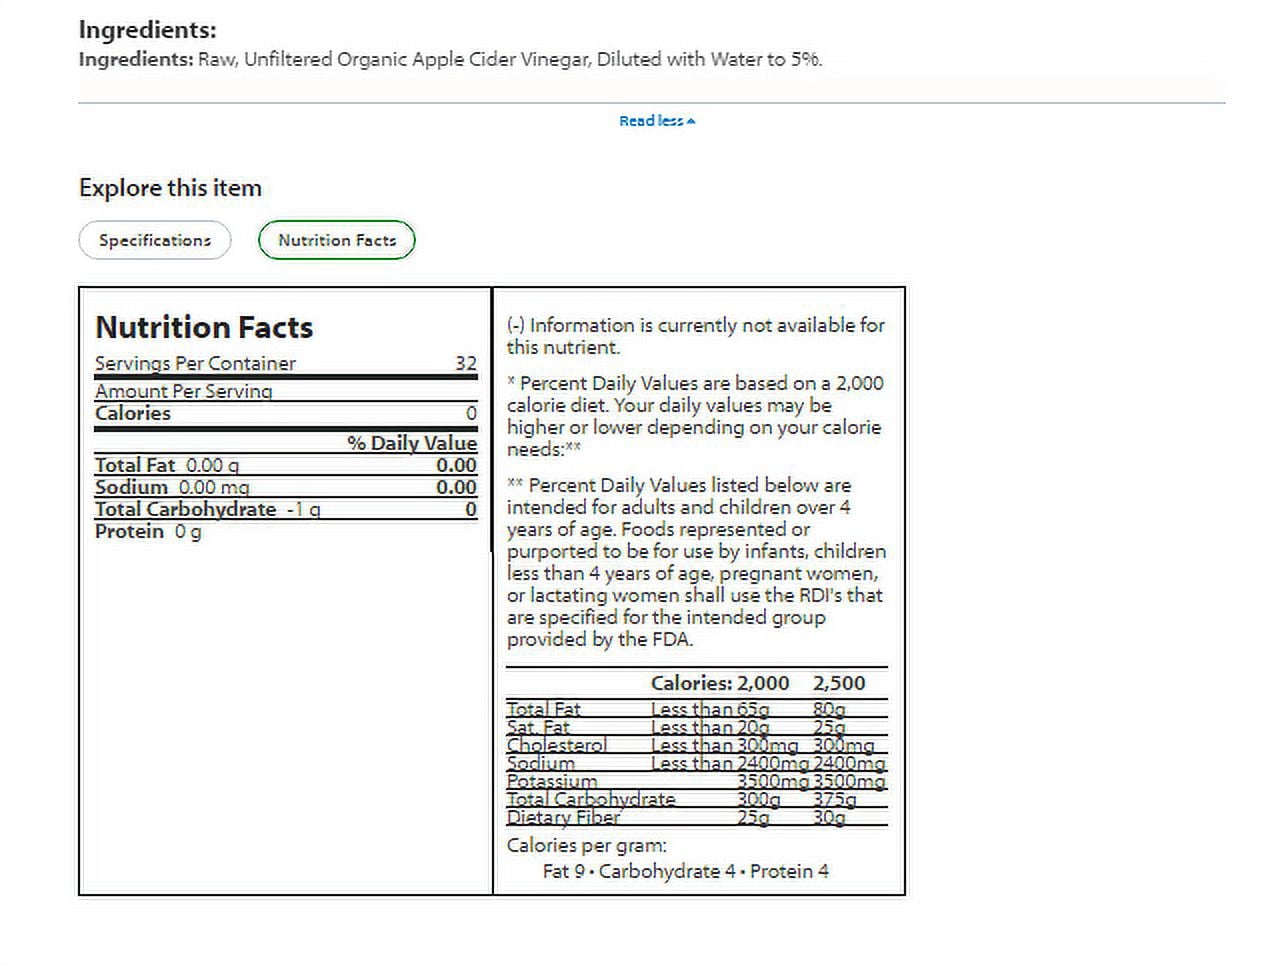Select the Nutrition Facts tab
1268x966 pixels.
(337, 240)
